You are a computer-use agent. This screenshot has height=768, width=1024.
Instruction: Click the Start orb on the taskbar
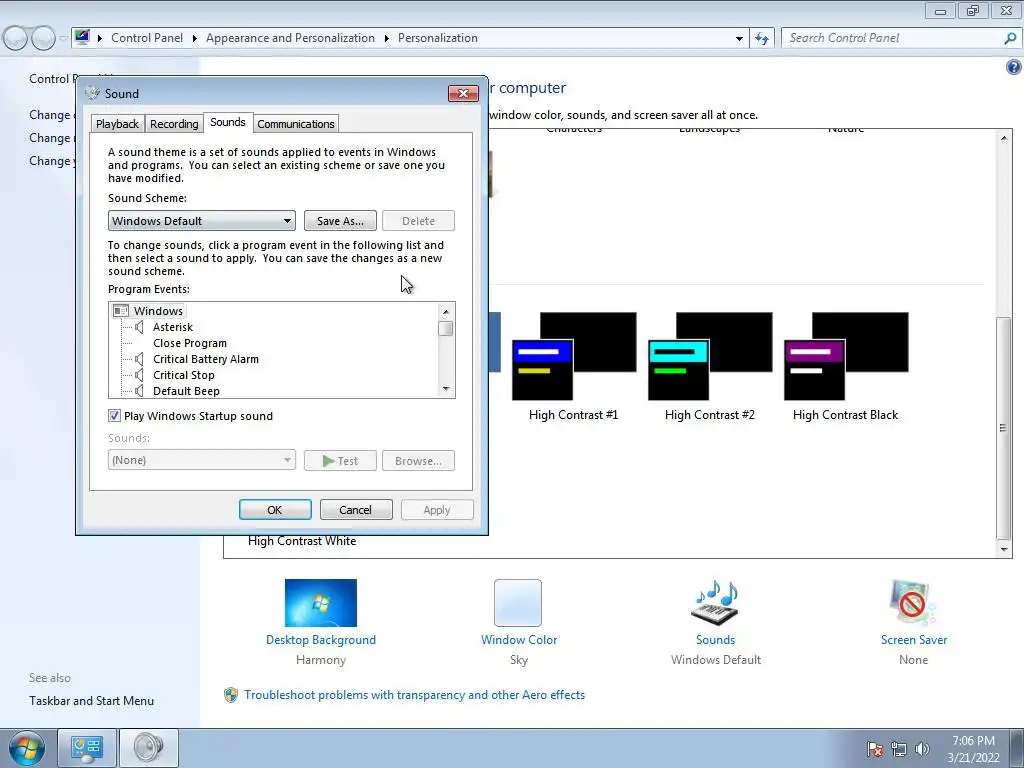(26, 748)
